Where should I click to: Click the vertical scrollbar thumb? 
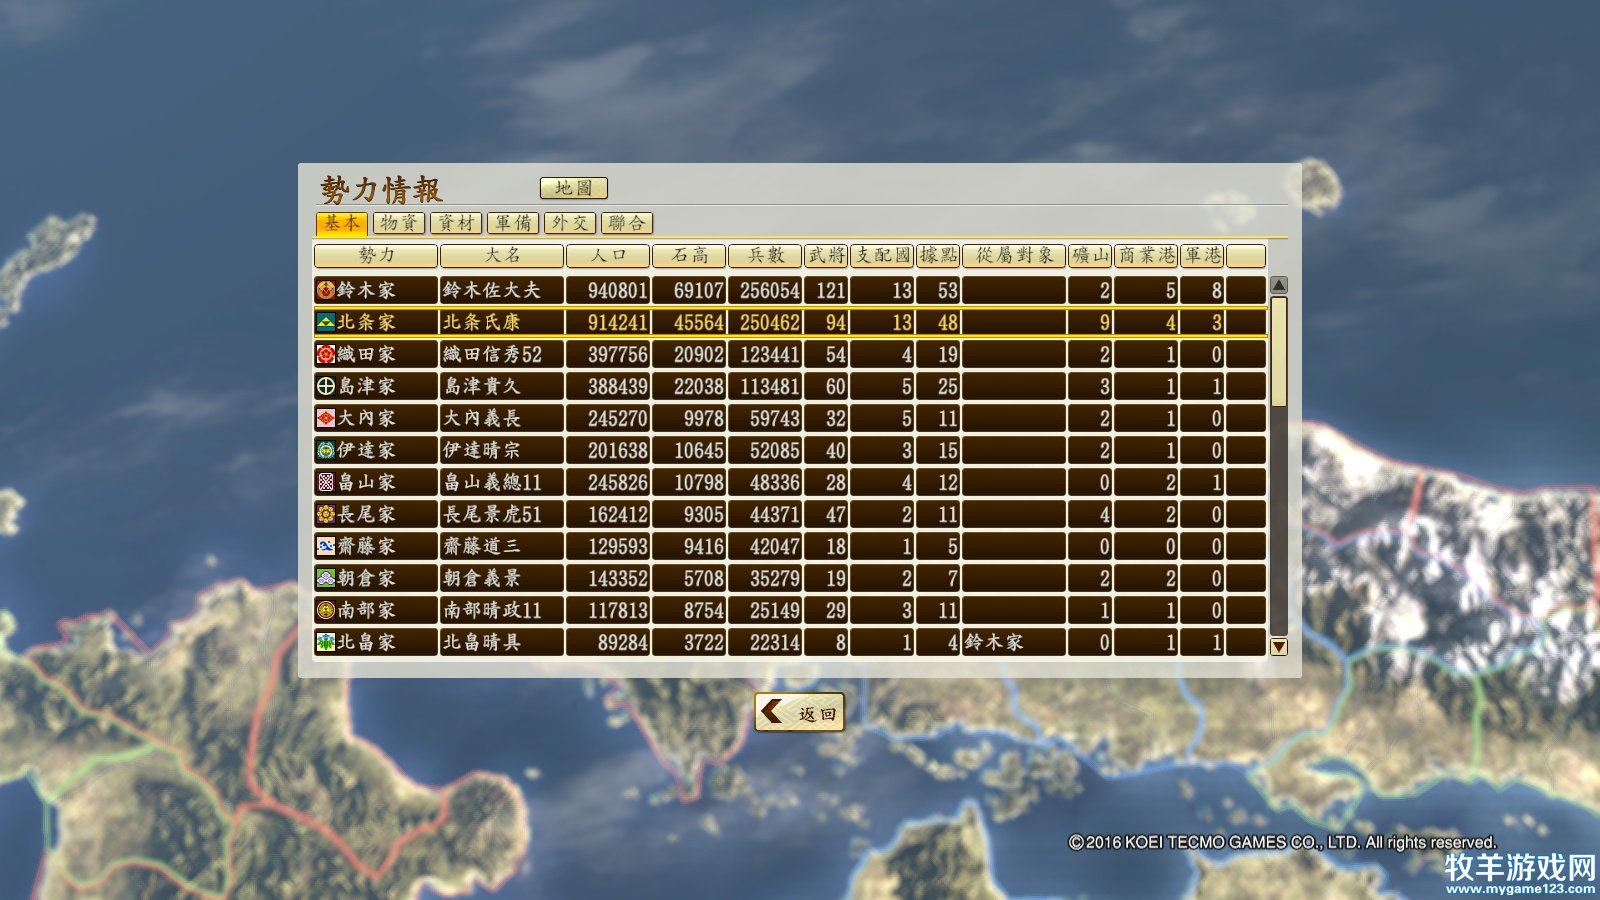[1279, 351]
